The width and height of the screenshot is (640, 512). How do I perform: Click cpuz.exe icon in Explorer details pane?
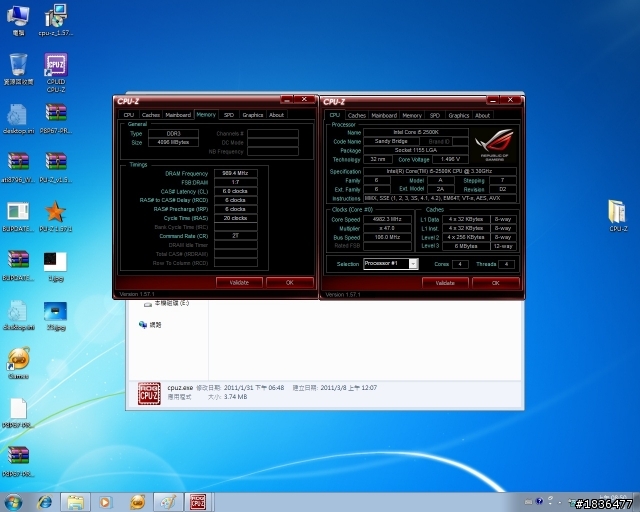pyautogui.click(x=149, y=393)
